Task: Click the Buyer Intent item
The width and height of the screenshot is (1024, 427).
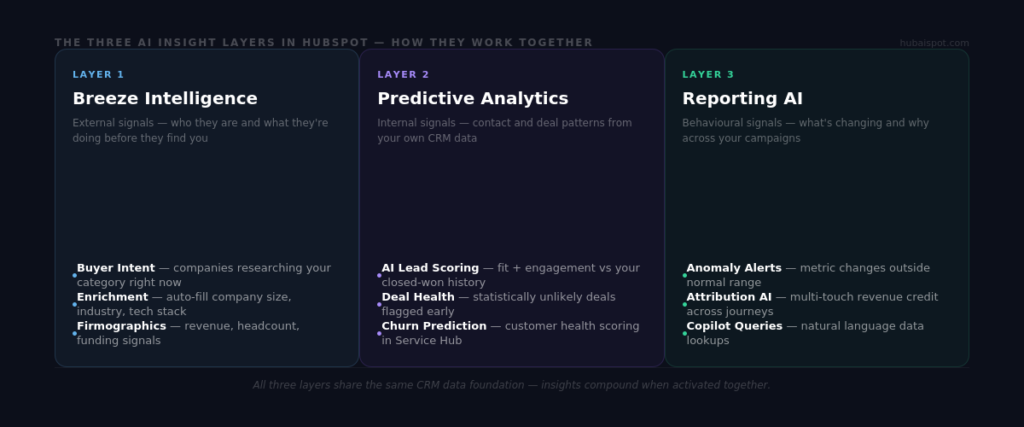Action: click(203, 275)
